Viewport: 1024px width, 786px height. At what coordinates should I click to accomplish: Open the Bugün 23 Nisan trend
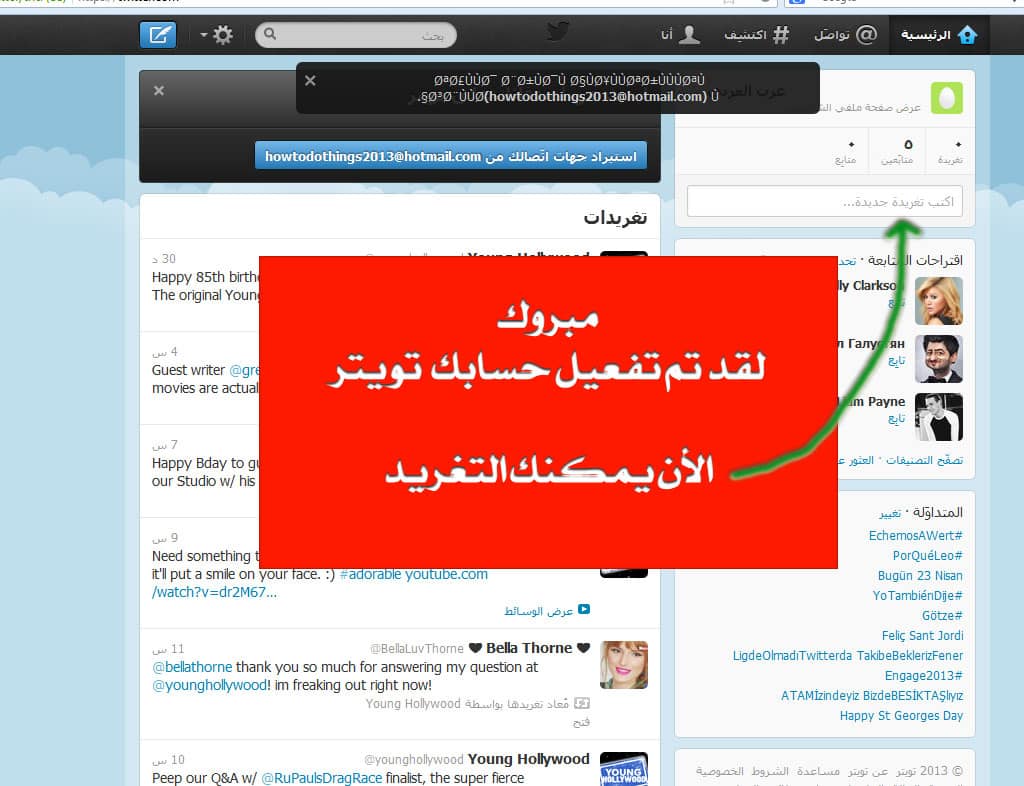(x=920, y=576)
